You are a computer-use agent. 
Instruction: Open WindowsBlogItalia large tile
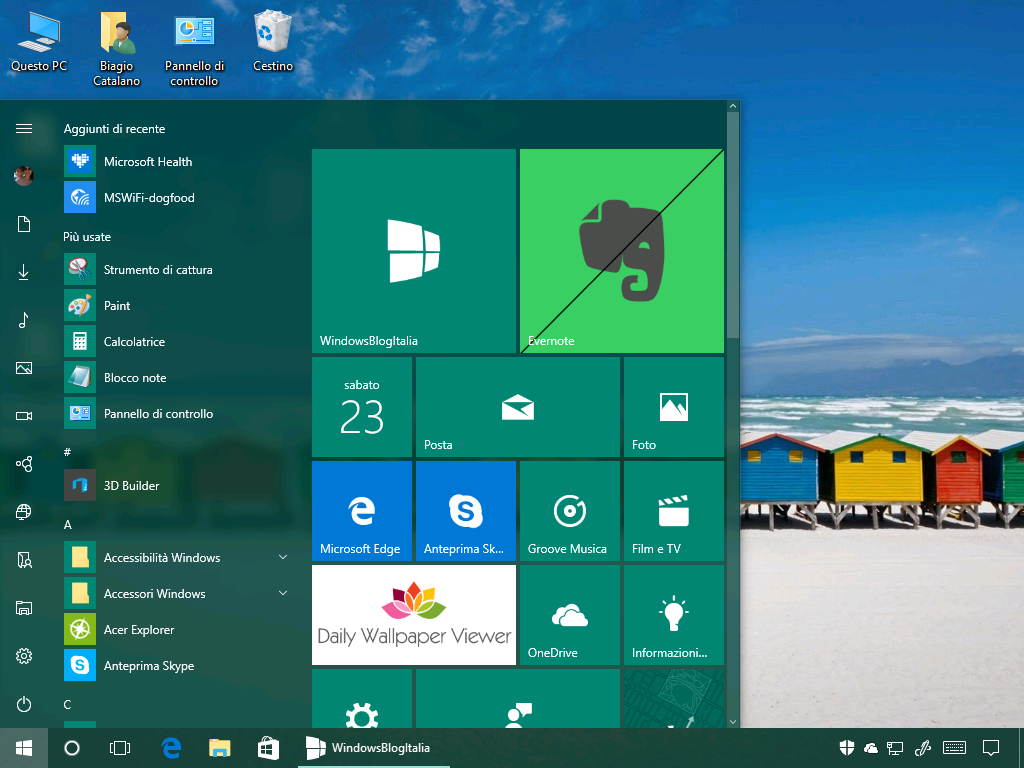pos(414,251)
